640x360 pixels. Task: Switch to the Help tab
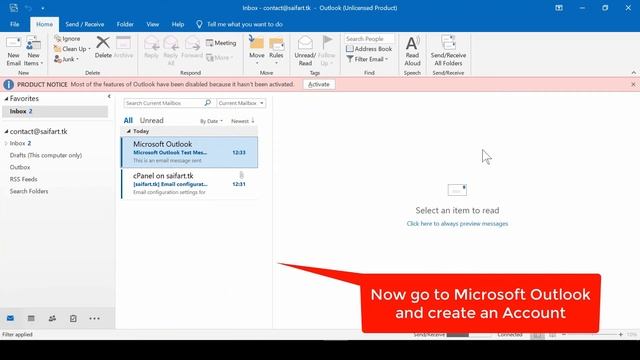pos(178,24)
